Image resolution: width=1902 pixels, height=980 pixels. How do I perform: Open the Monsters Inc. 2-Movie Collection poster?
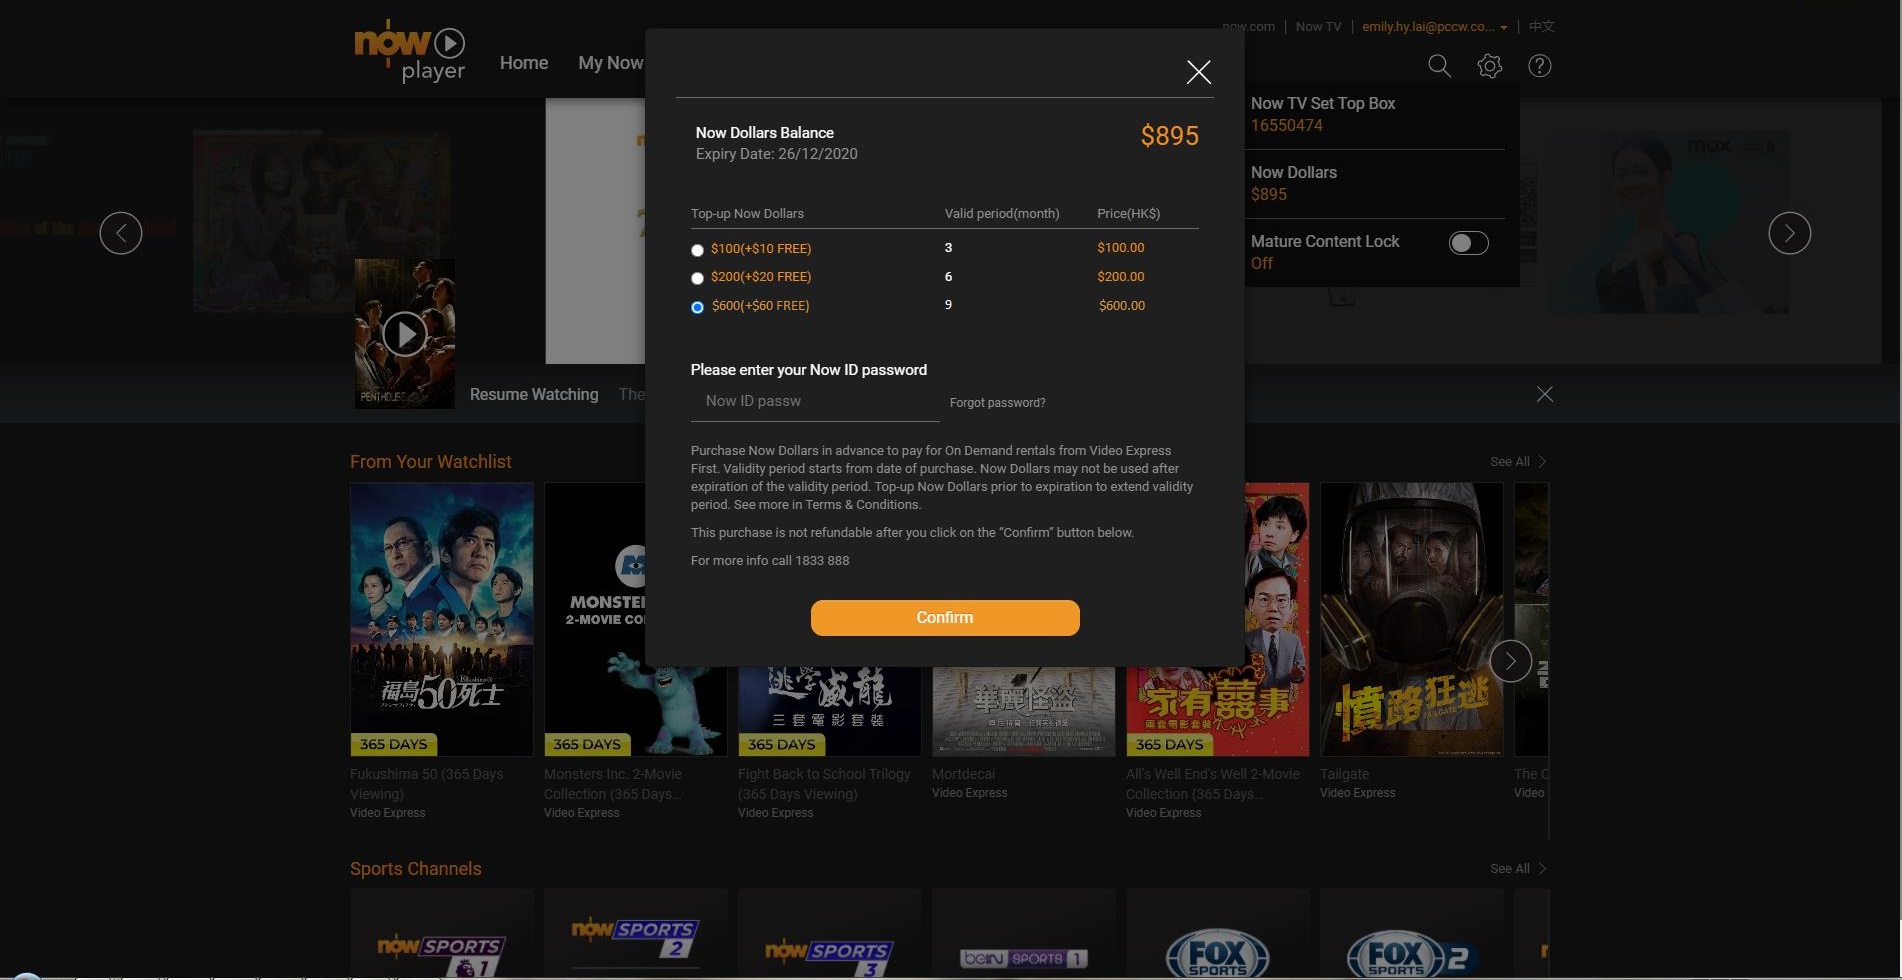tap(595, 620)
